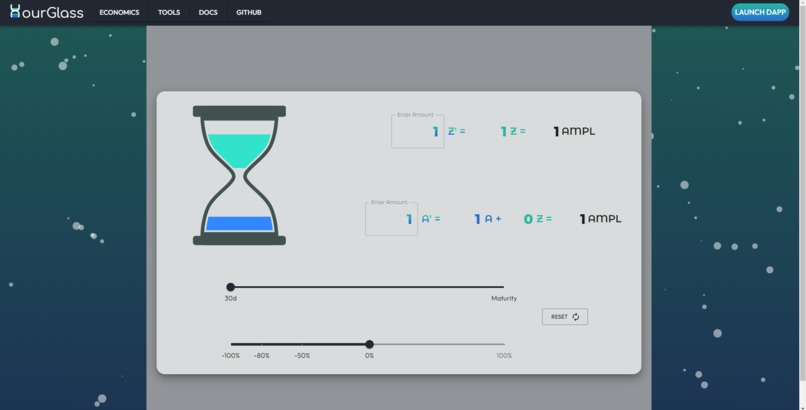Click the 1 AMPL result in A row

(600, 219)
